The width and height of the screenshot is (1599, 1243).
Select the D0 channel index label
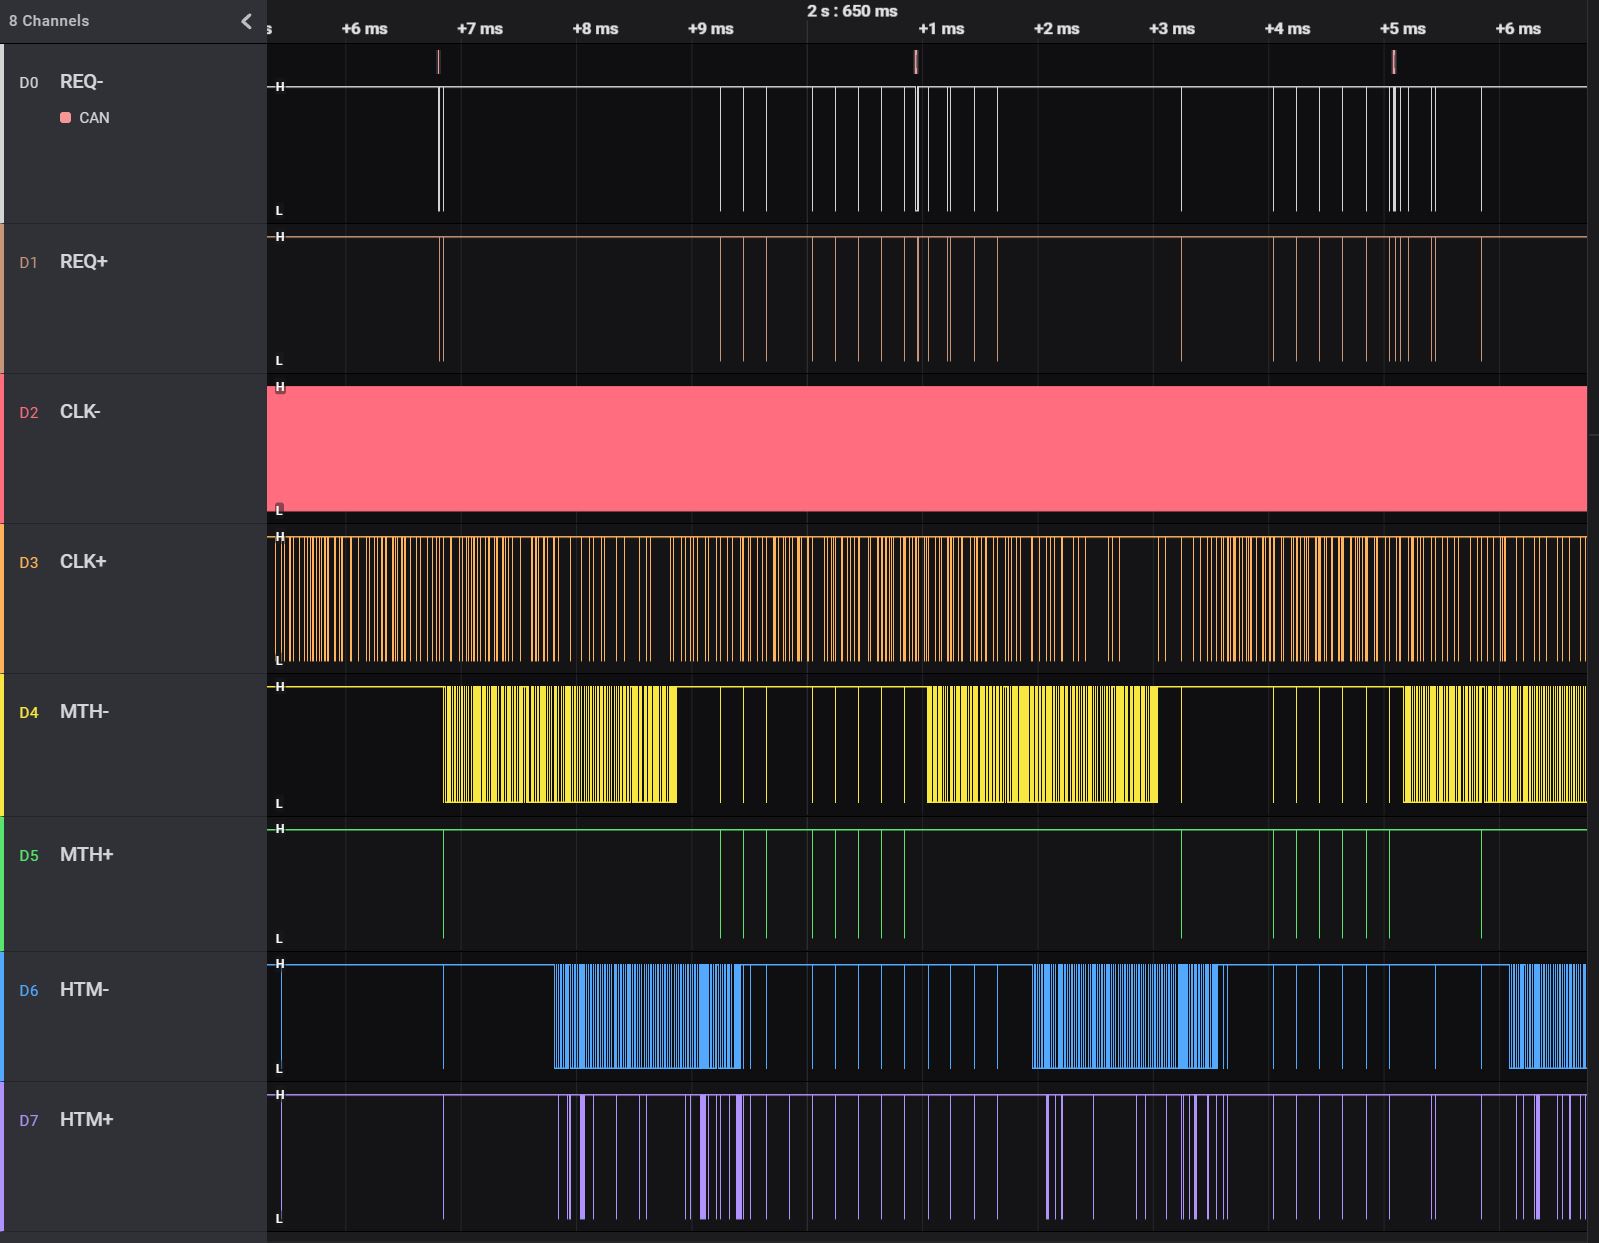pyautogui.click(x=29, y=83)
